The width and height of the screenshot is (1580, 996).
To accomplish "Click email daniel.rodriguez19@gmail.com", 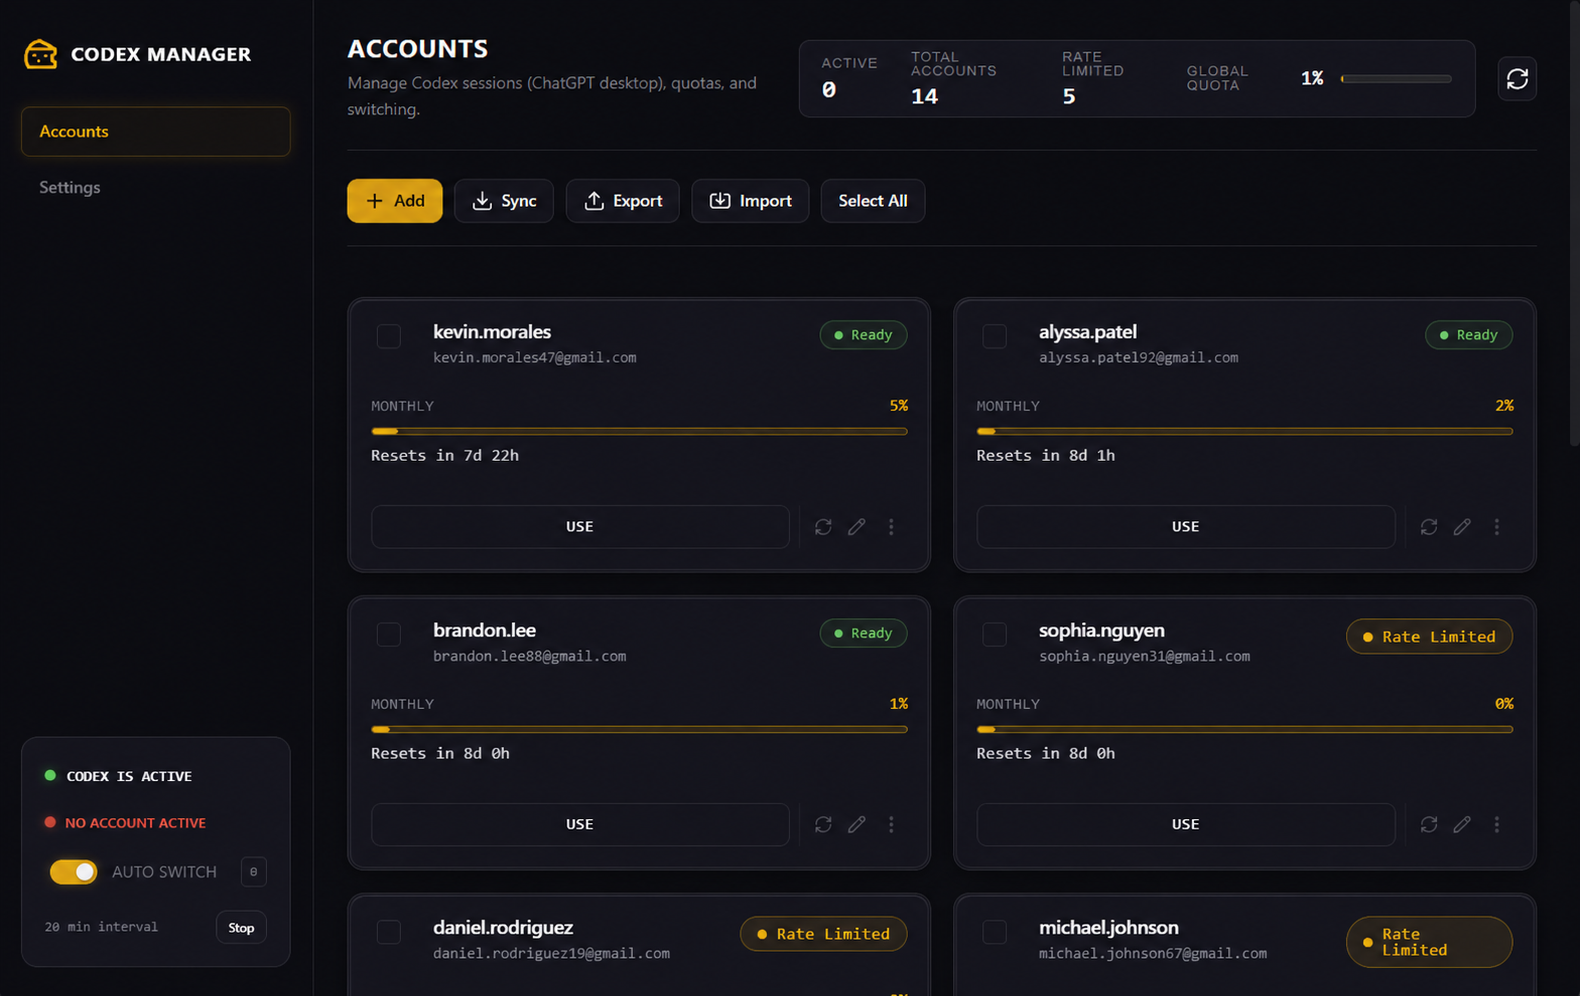I will click(551, 954).
